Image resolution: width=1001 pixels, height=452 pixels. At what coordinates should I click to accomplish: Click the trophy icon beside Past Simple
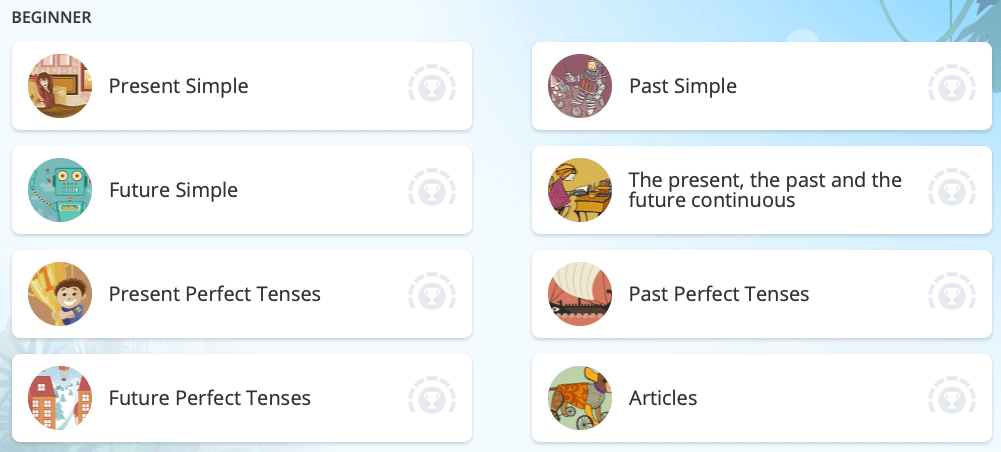click(x=952, y=86)
